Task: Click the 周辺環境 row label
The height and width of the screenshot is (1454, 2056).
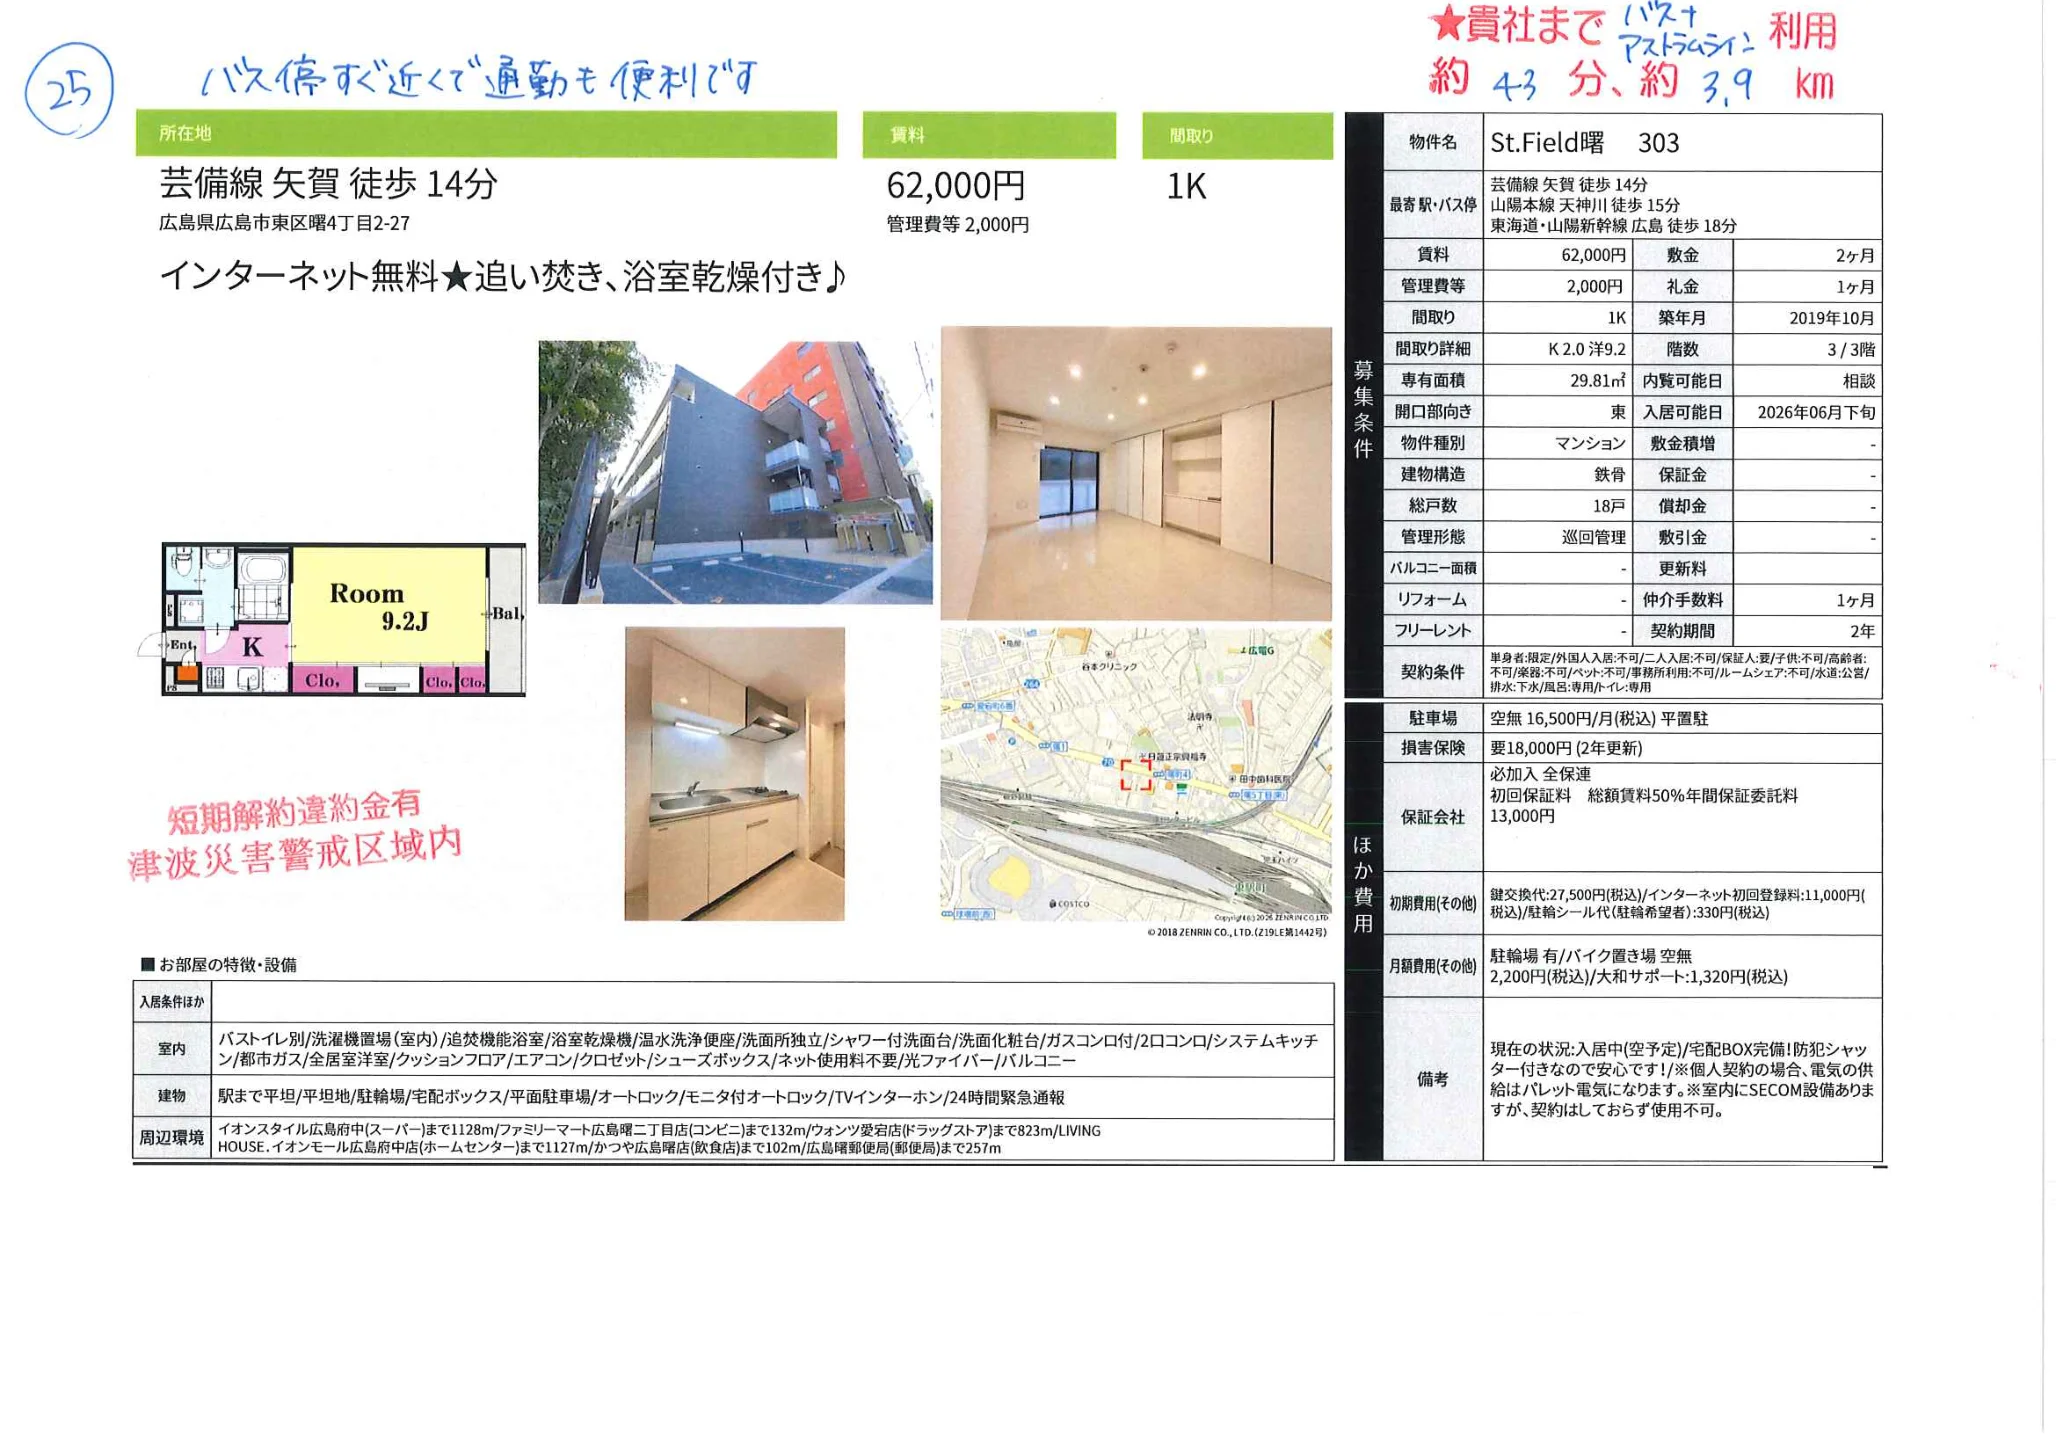Action: coord(172,1138)
